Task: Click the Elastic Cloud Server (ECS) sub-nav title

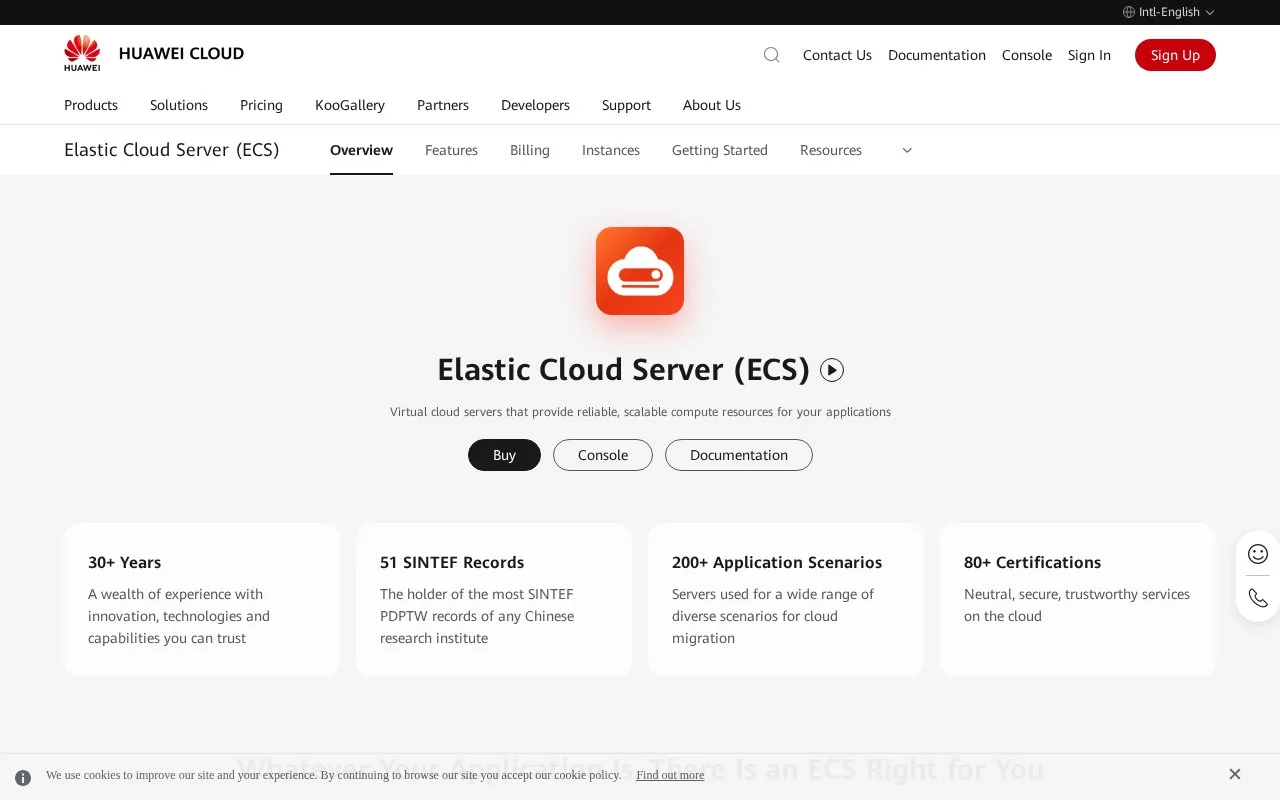Action: [x=172, y=150]
